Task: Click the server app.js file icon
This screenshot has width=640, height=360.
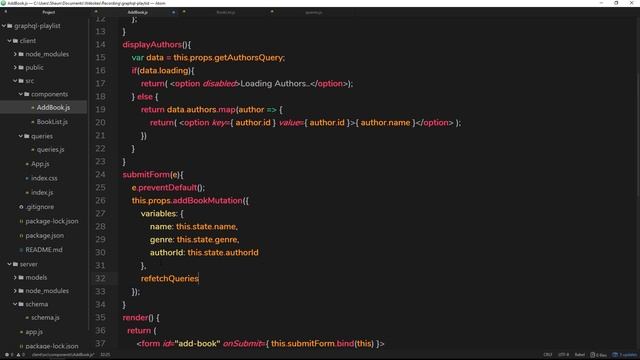Action: [21, 332]
